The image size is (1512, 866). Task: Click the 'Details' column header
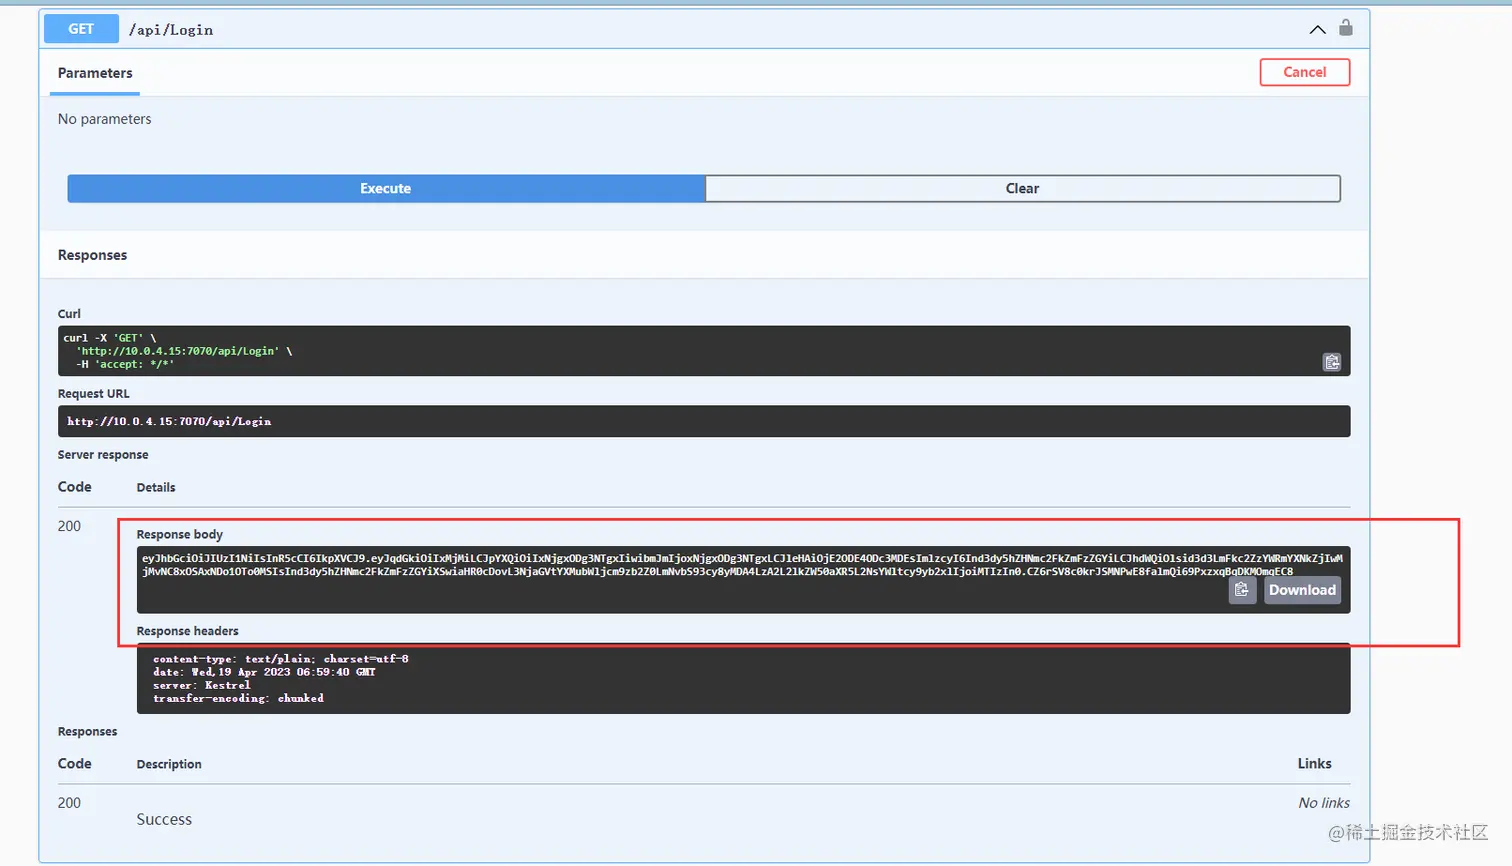(156, 487)
